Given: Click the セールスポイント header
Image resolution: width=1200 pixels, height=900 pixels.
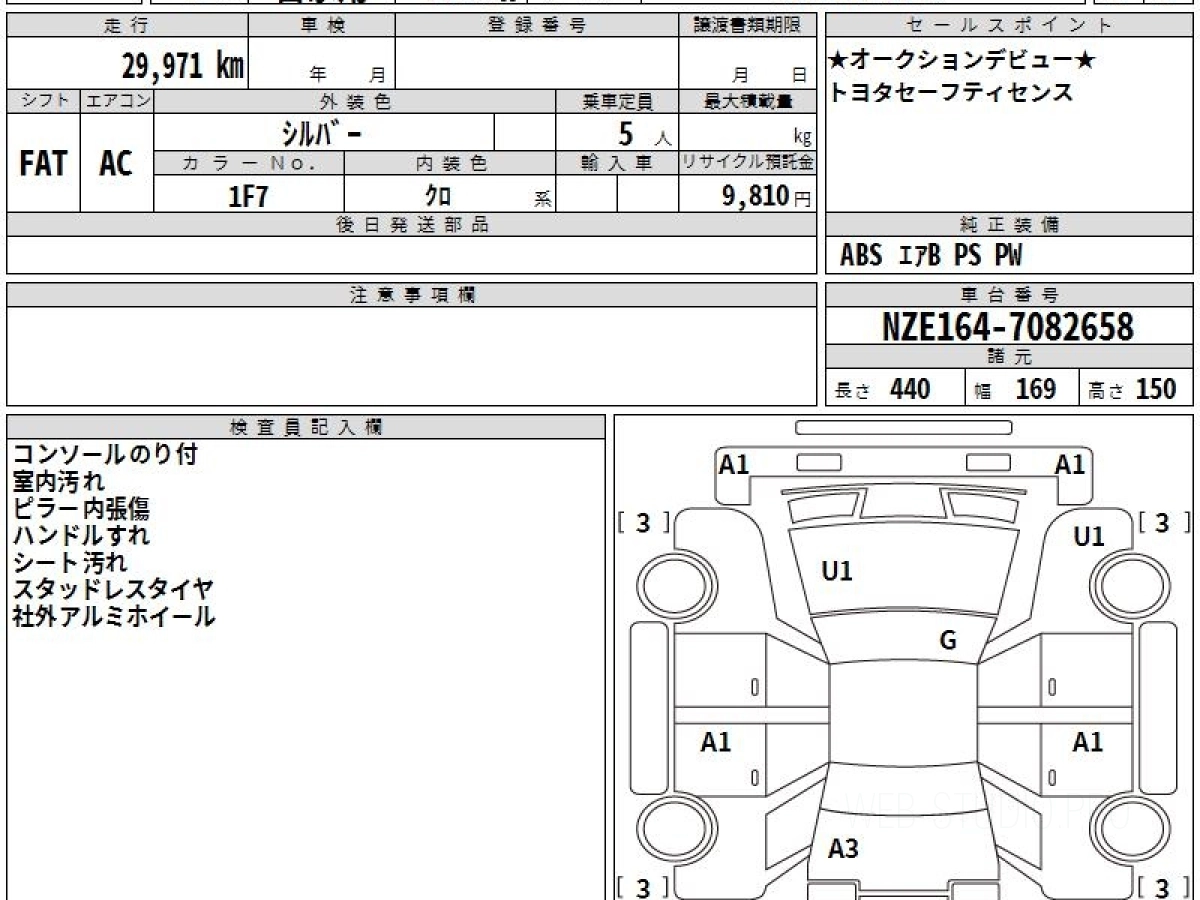Looking at the screenshot, I should point(1010,26).
